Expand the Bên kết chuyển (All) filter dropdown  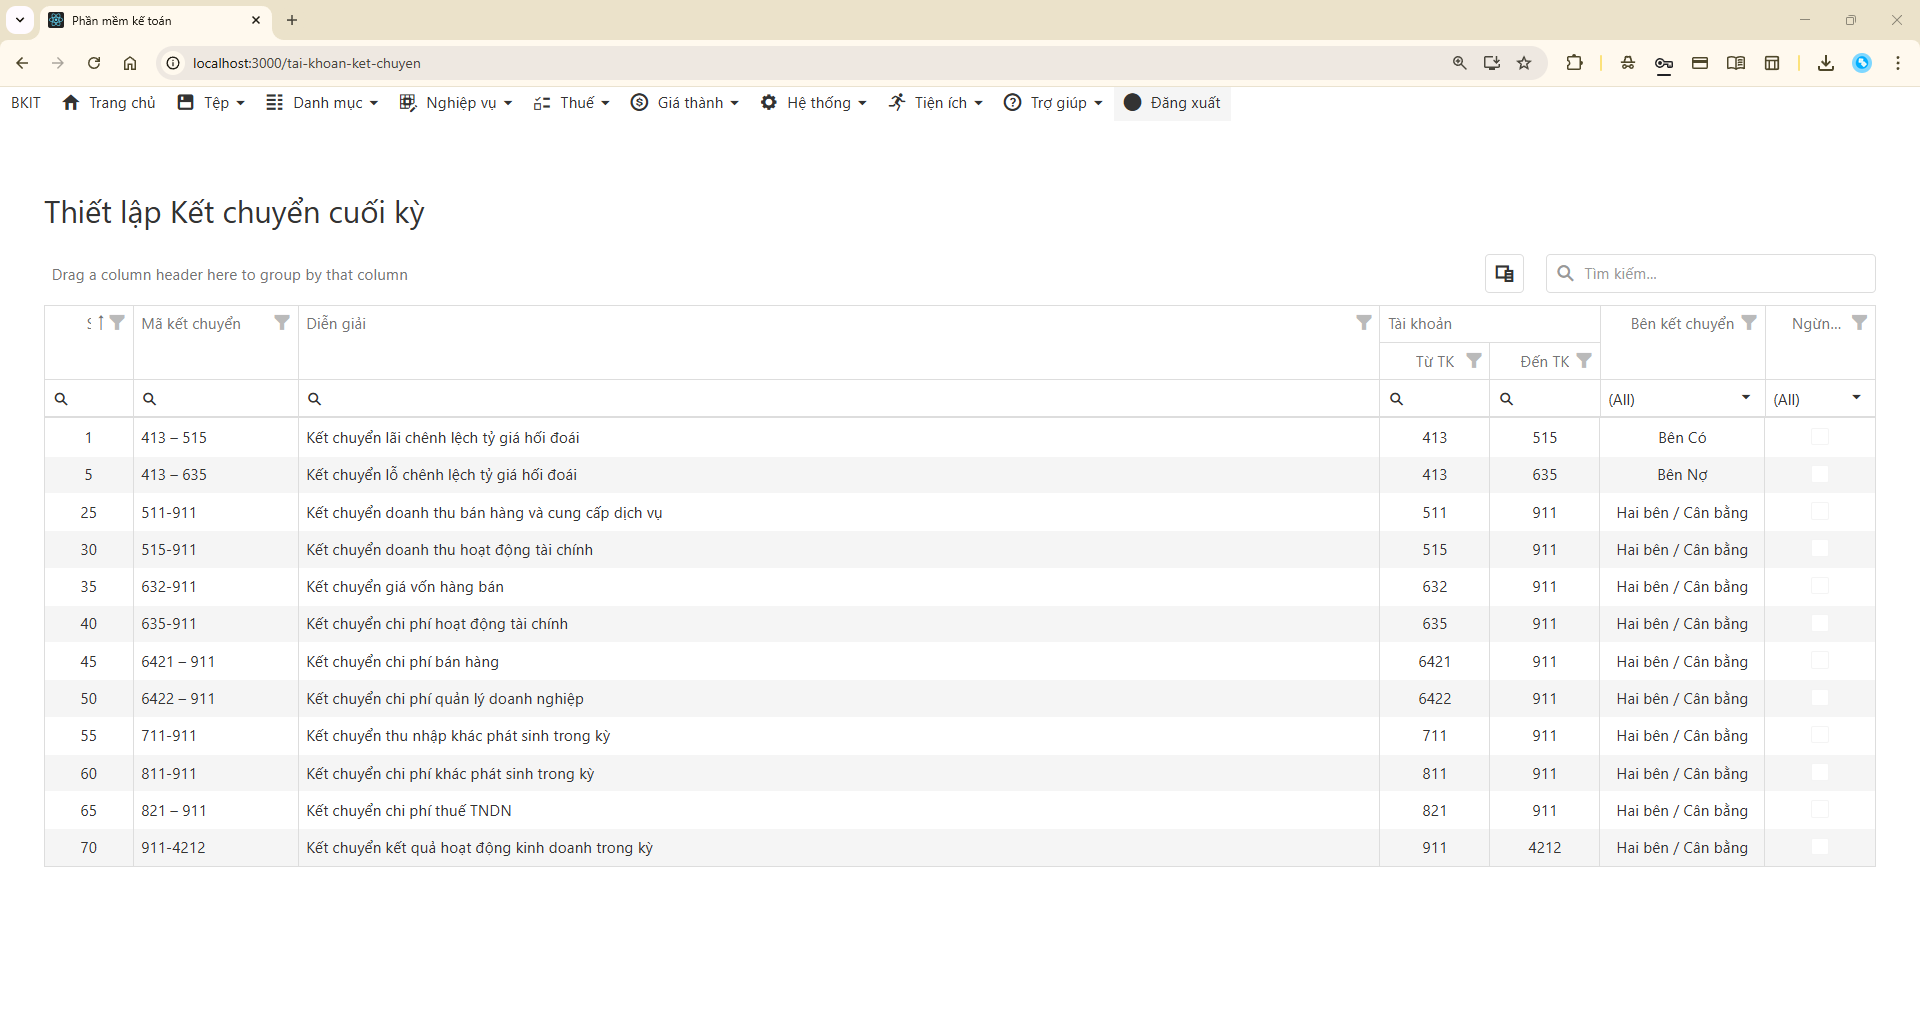pos(1746,398)
